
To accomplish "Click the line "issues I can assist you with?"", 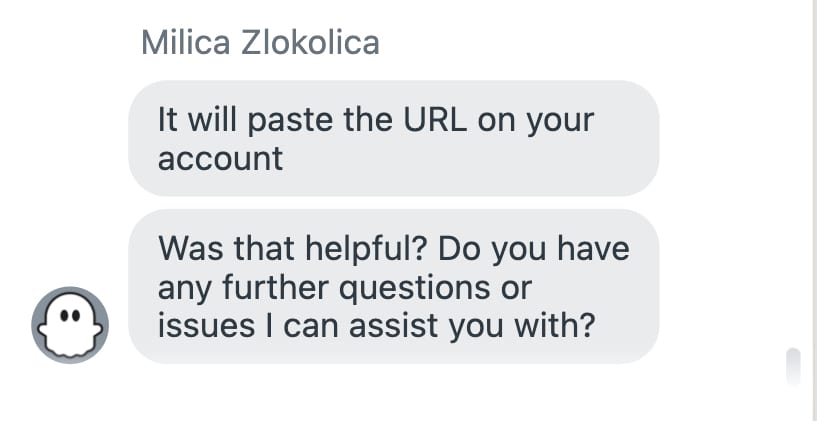I will point(376,327).
